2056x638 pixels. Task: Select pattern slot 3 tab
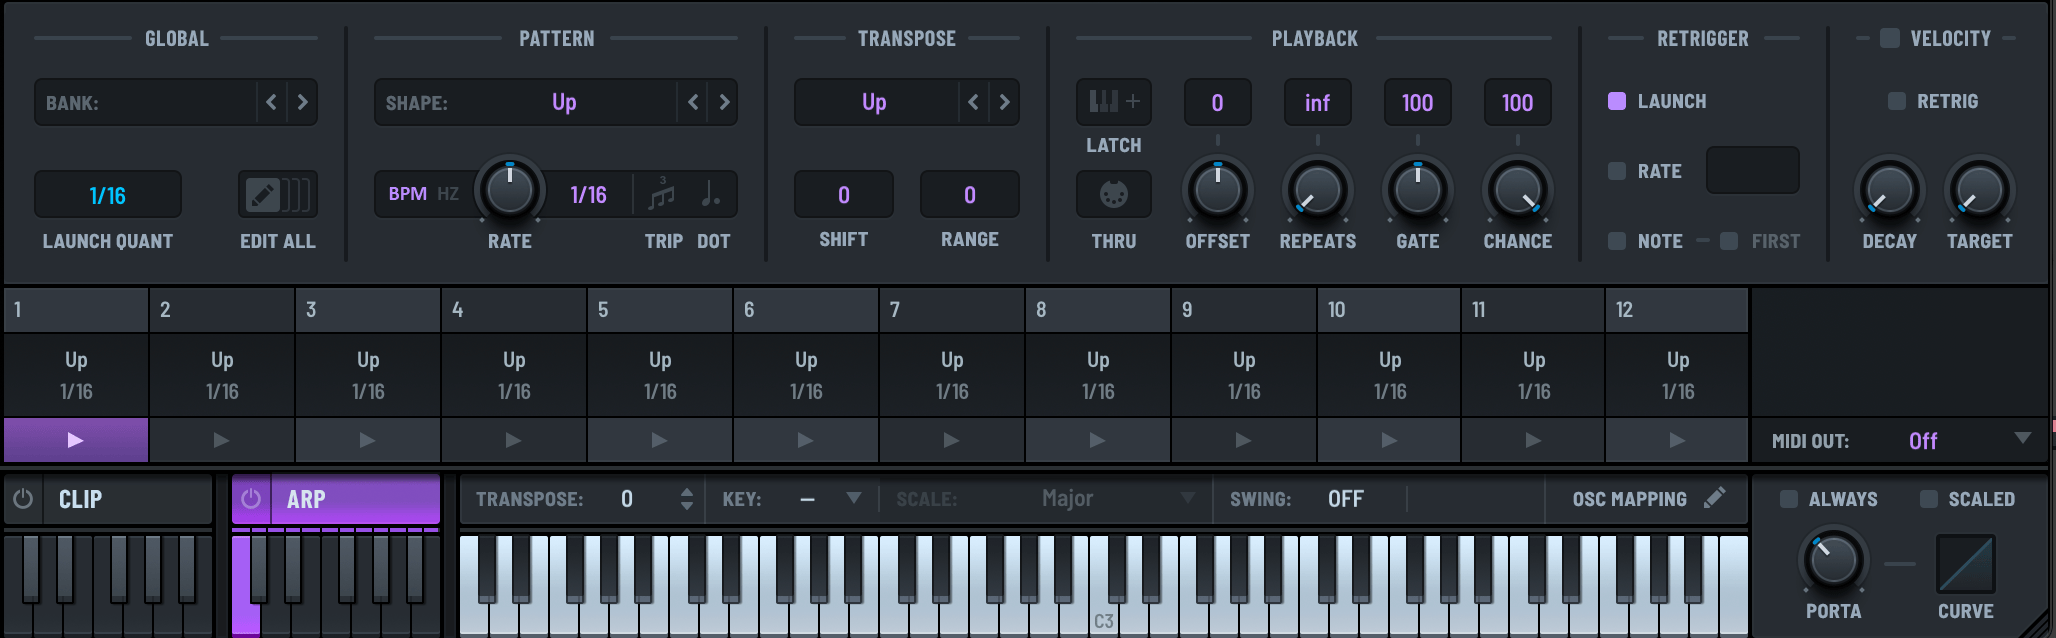367,310
